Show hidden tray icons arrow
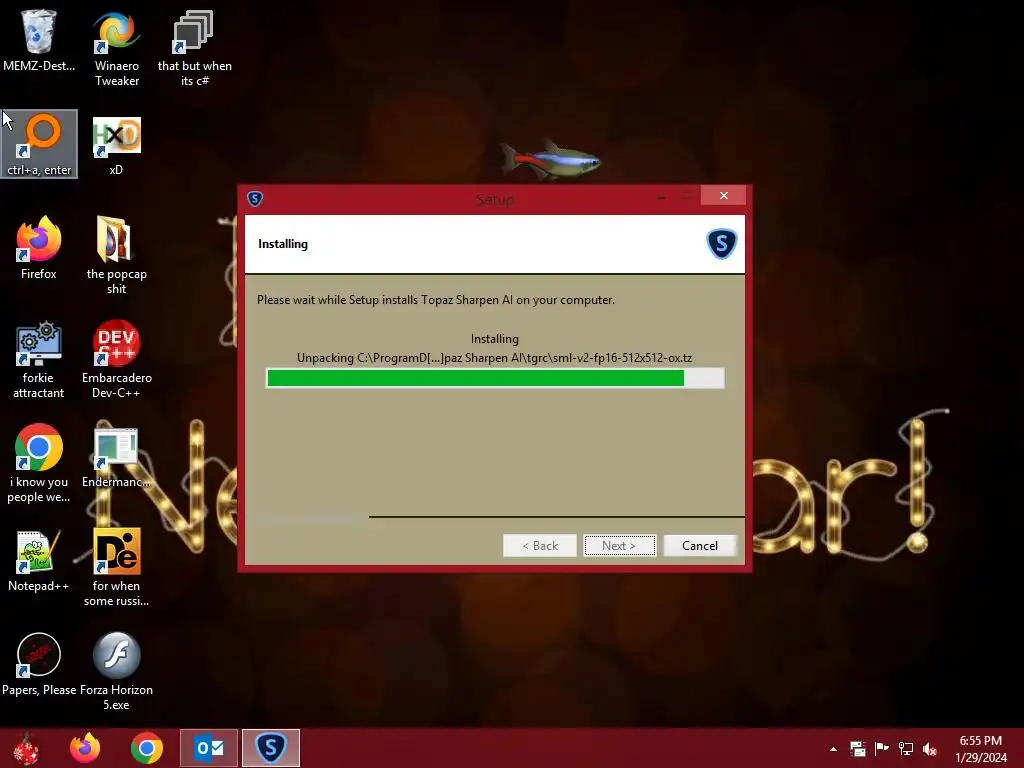Screen dimensions: 1024x768 (833, 749)
